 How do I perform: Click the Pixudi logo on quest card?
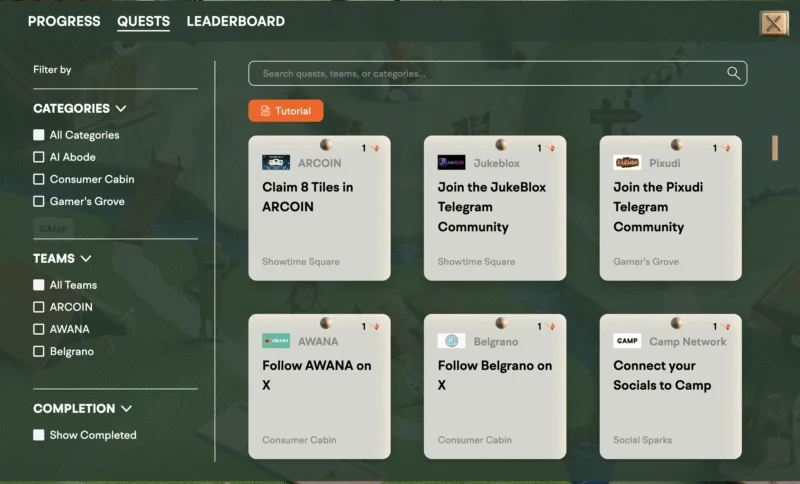click(627, 163)
